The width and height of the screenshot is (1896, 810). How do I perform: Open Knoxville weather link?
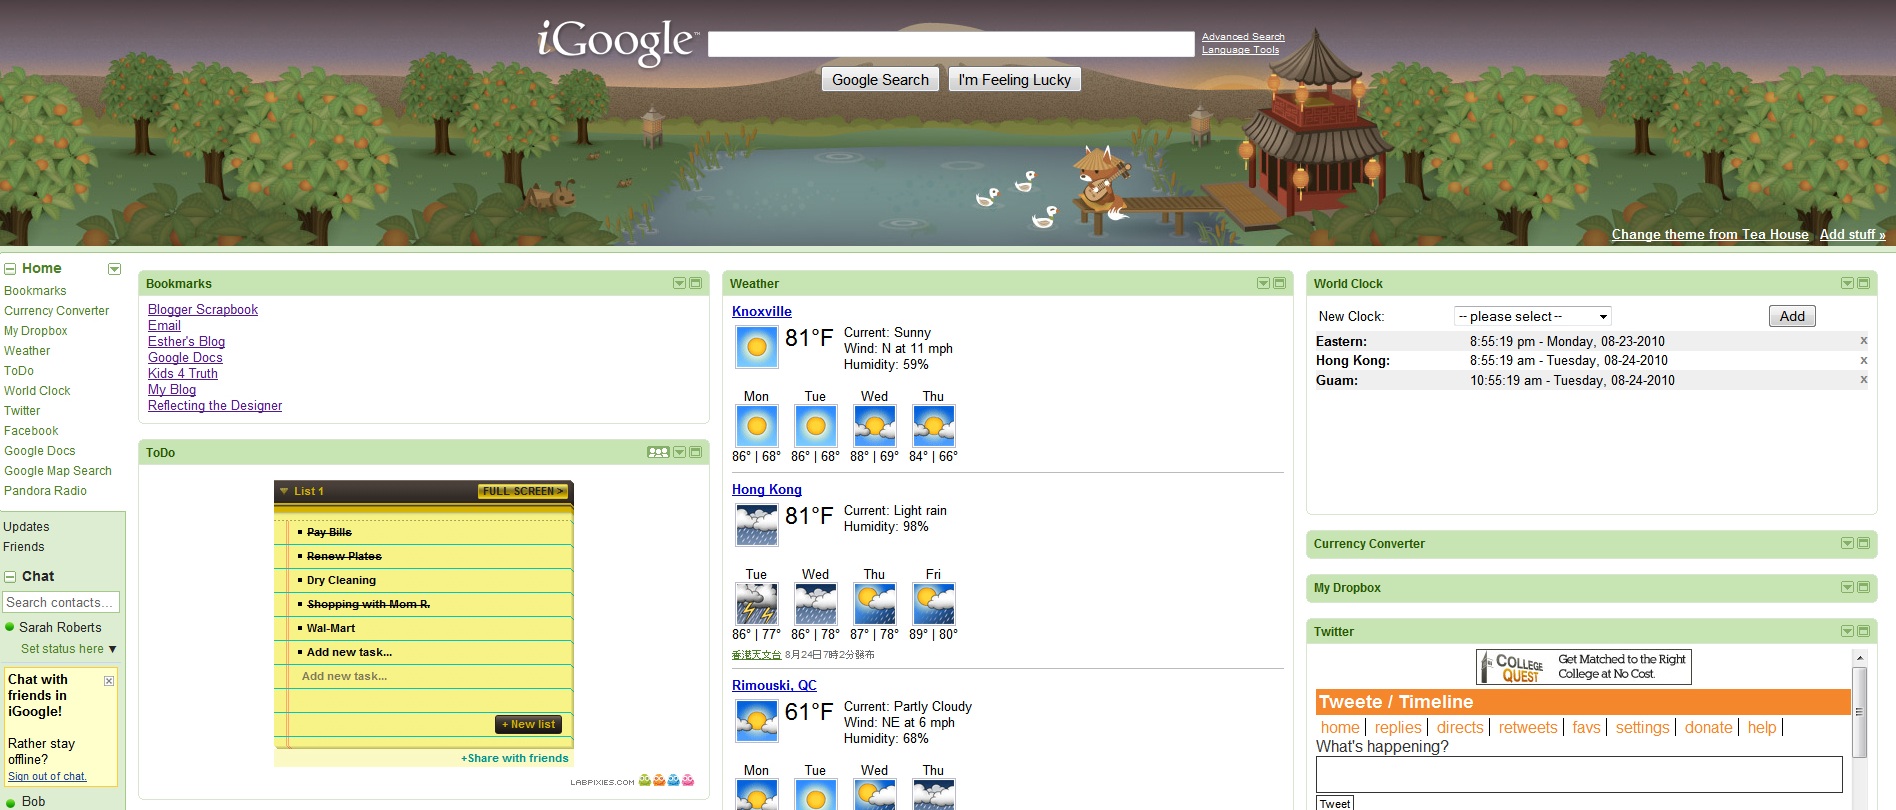click(x=761, y=312)
